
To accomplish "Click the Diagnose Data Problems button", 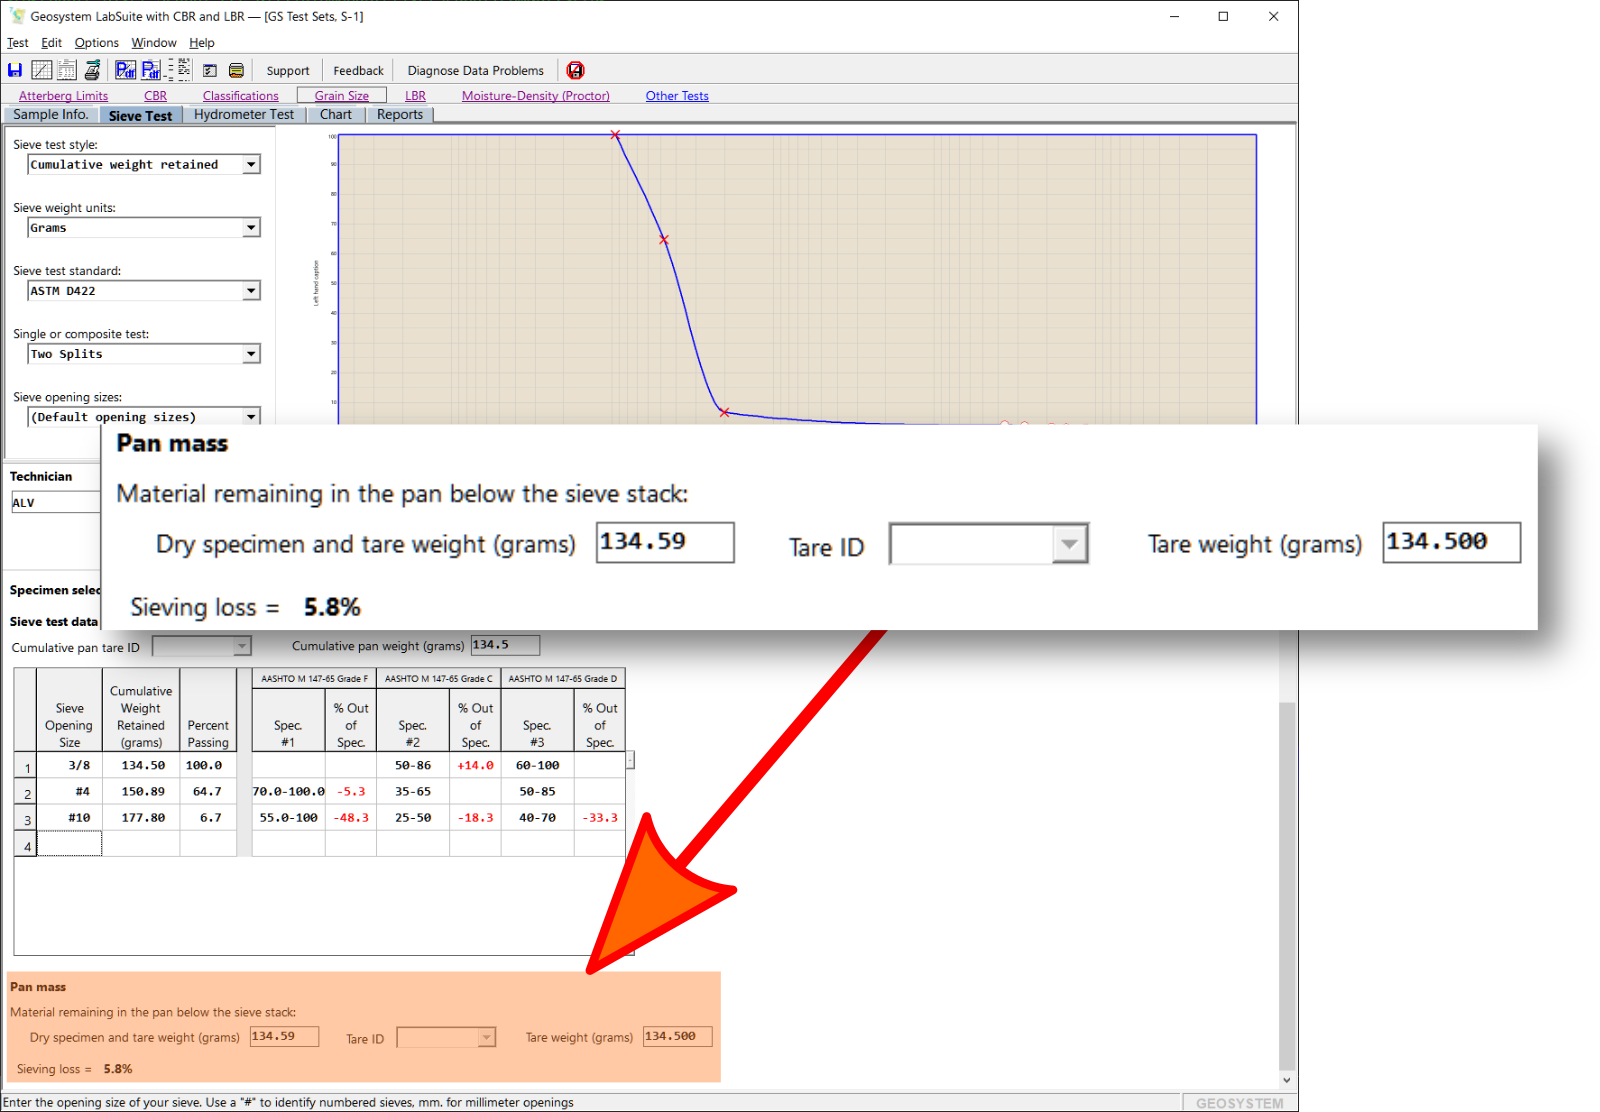I will pyautogui.click(x=475, y=71).
